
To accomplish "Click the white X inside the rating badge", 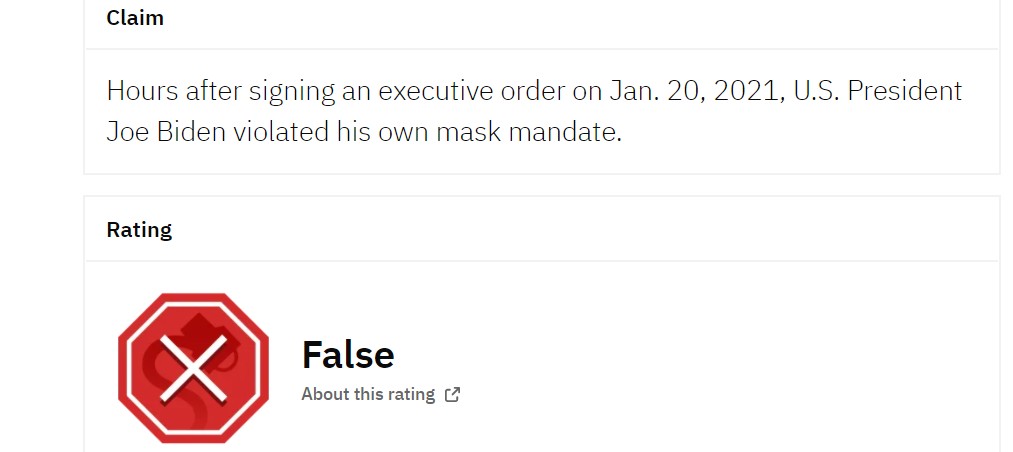I will 193,369.
